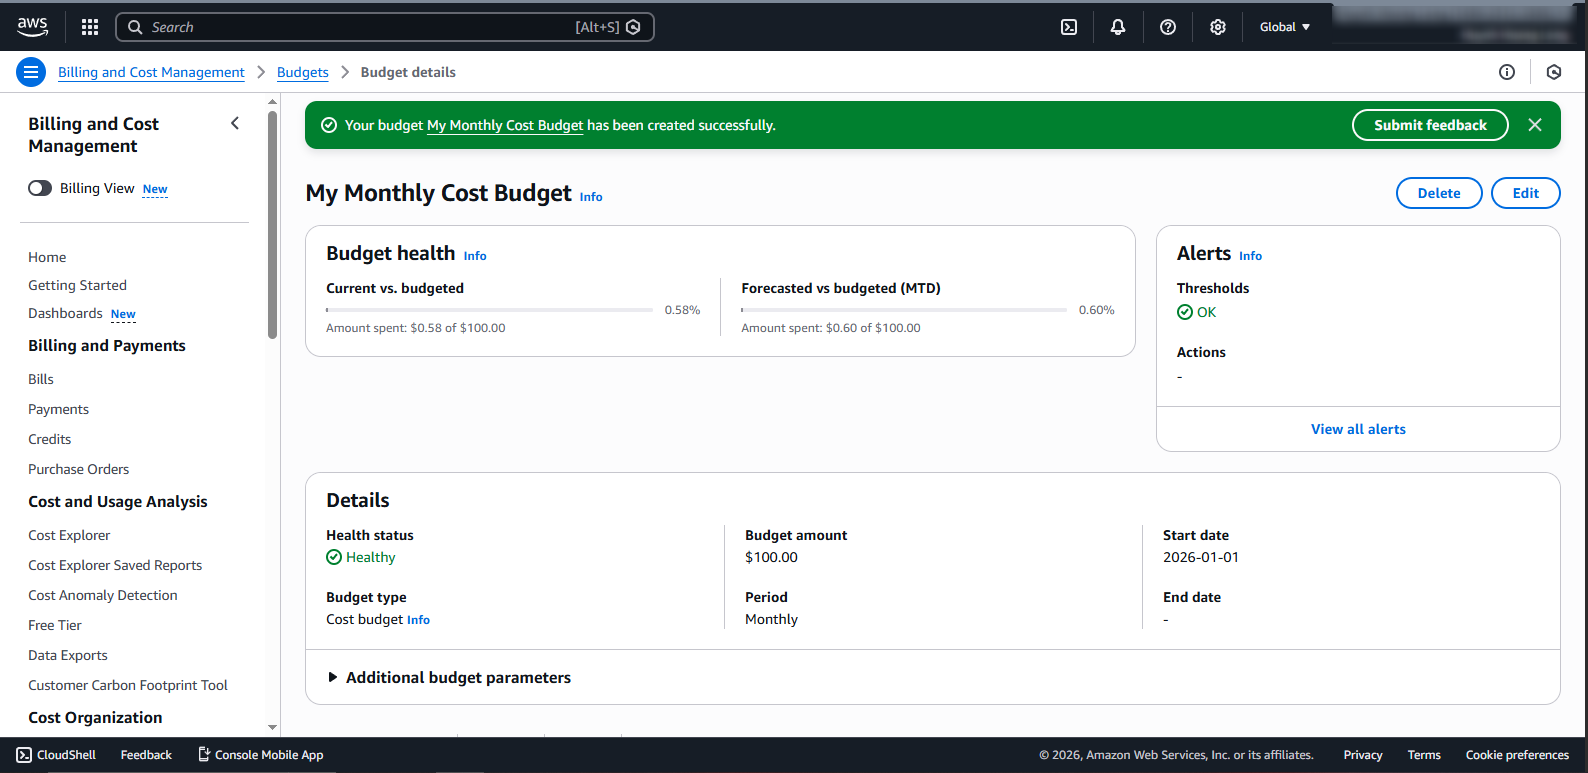Image resolution: width=1588 pixels, height=773 pixels.
Task: Open Console Mobile App link in footer
Action: [x=260, y=755]
